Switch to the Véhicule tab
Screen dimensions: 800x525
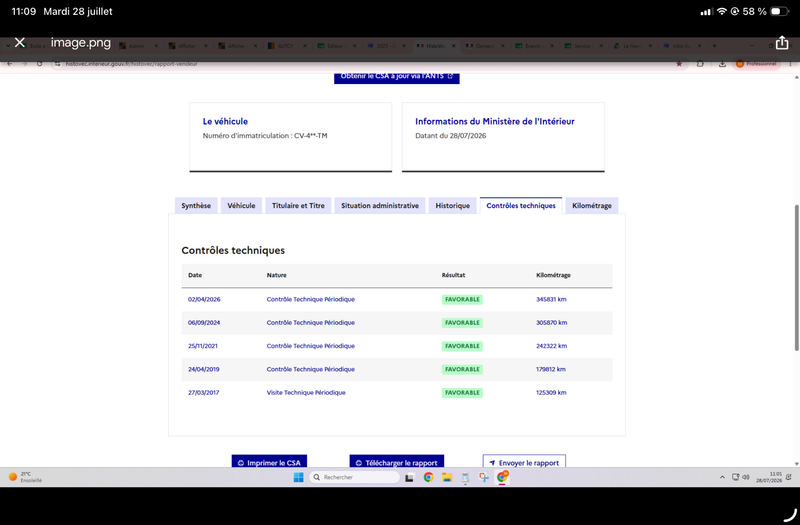tap(241, 206)
